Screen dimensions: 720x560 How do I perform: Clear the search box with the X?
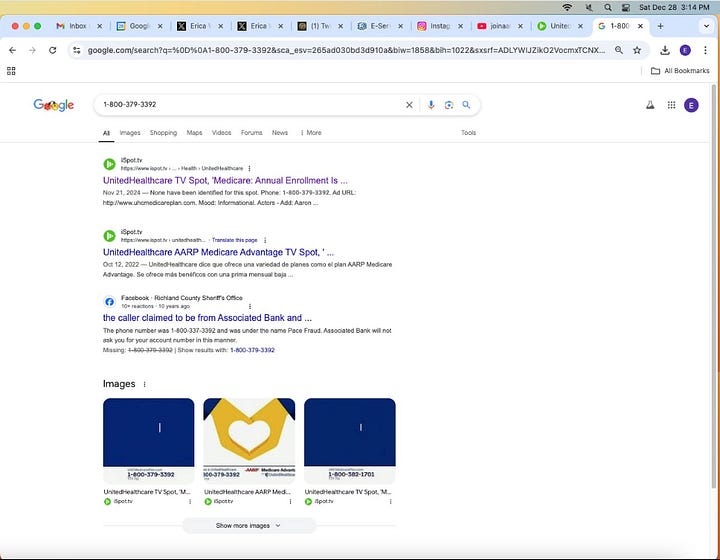point(409,105)
